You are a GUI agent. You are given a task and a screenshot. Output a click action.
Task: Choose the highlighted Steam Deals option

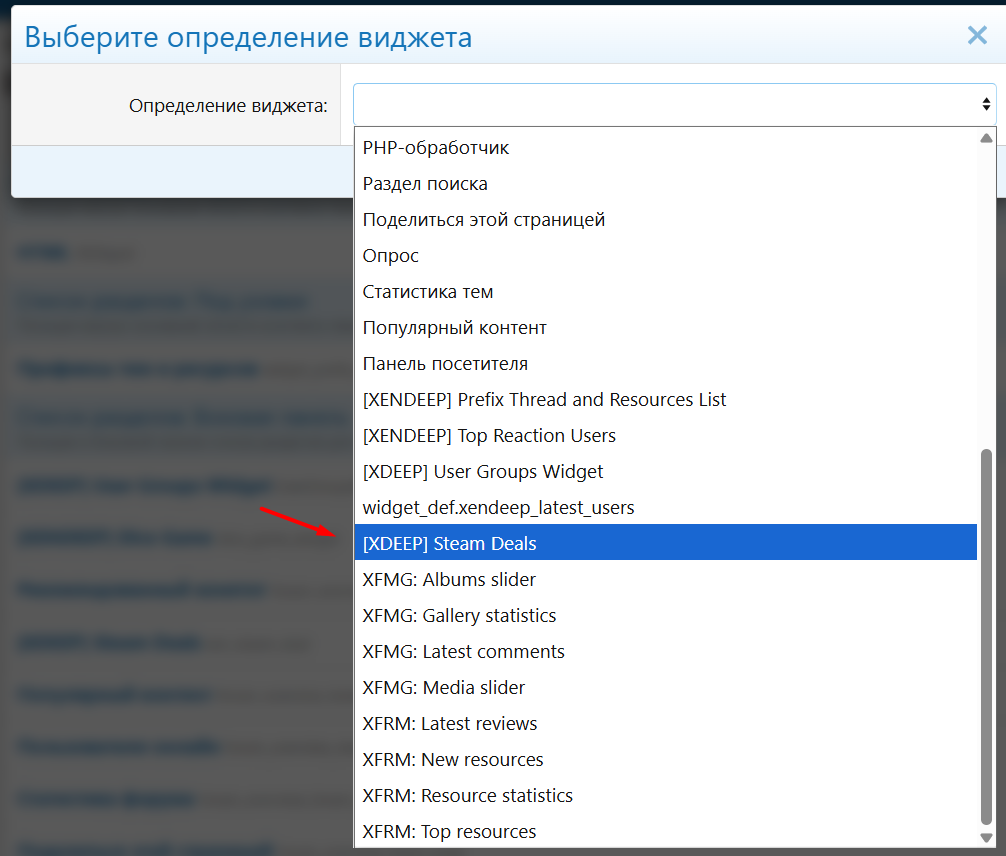tap(450, 544)
